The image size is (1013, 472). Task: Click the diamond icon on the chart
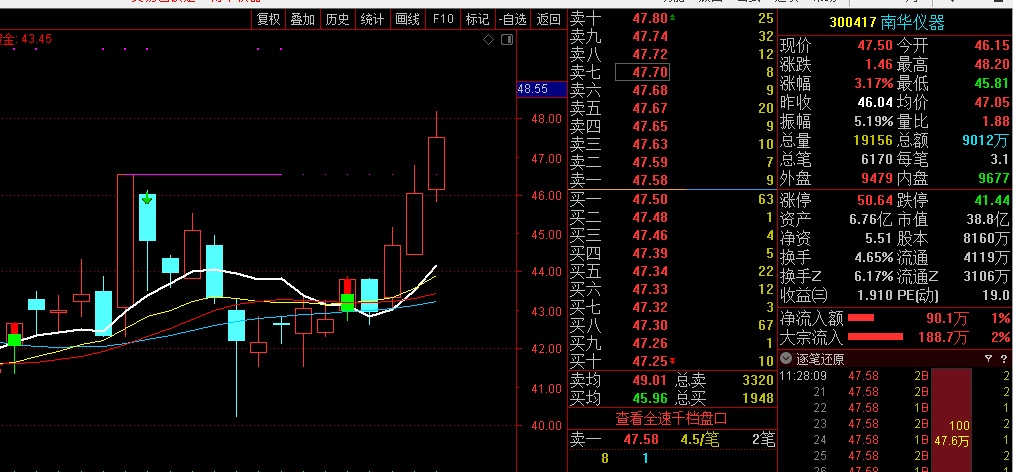click(x=488, y=40)
